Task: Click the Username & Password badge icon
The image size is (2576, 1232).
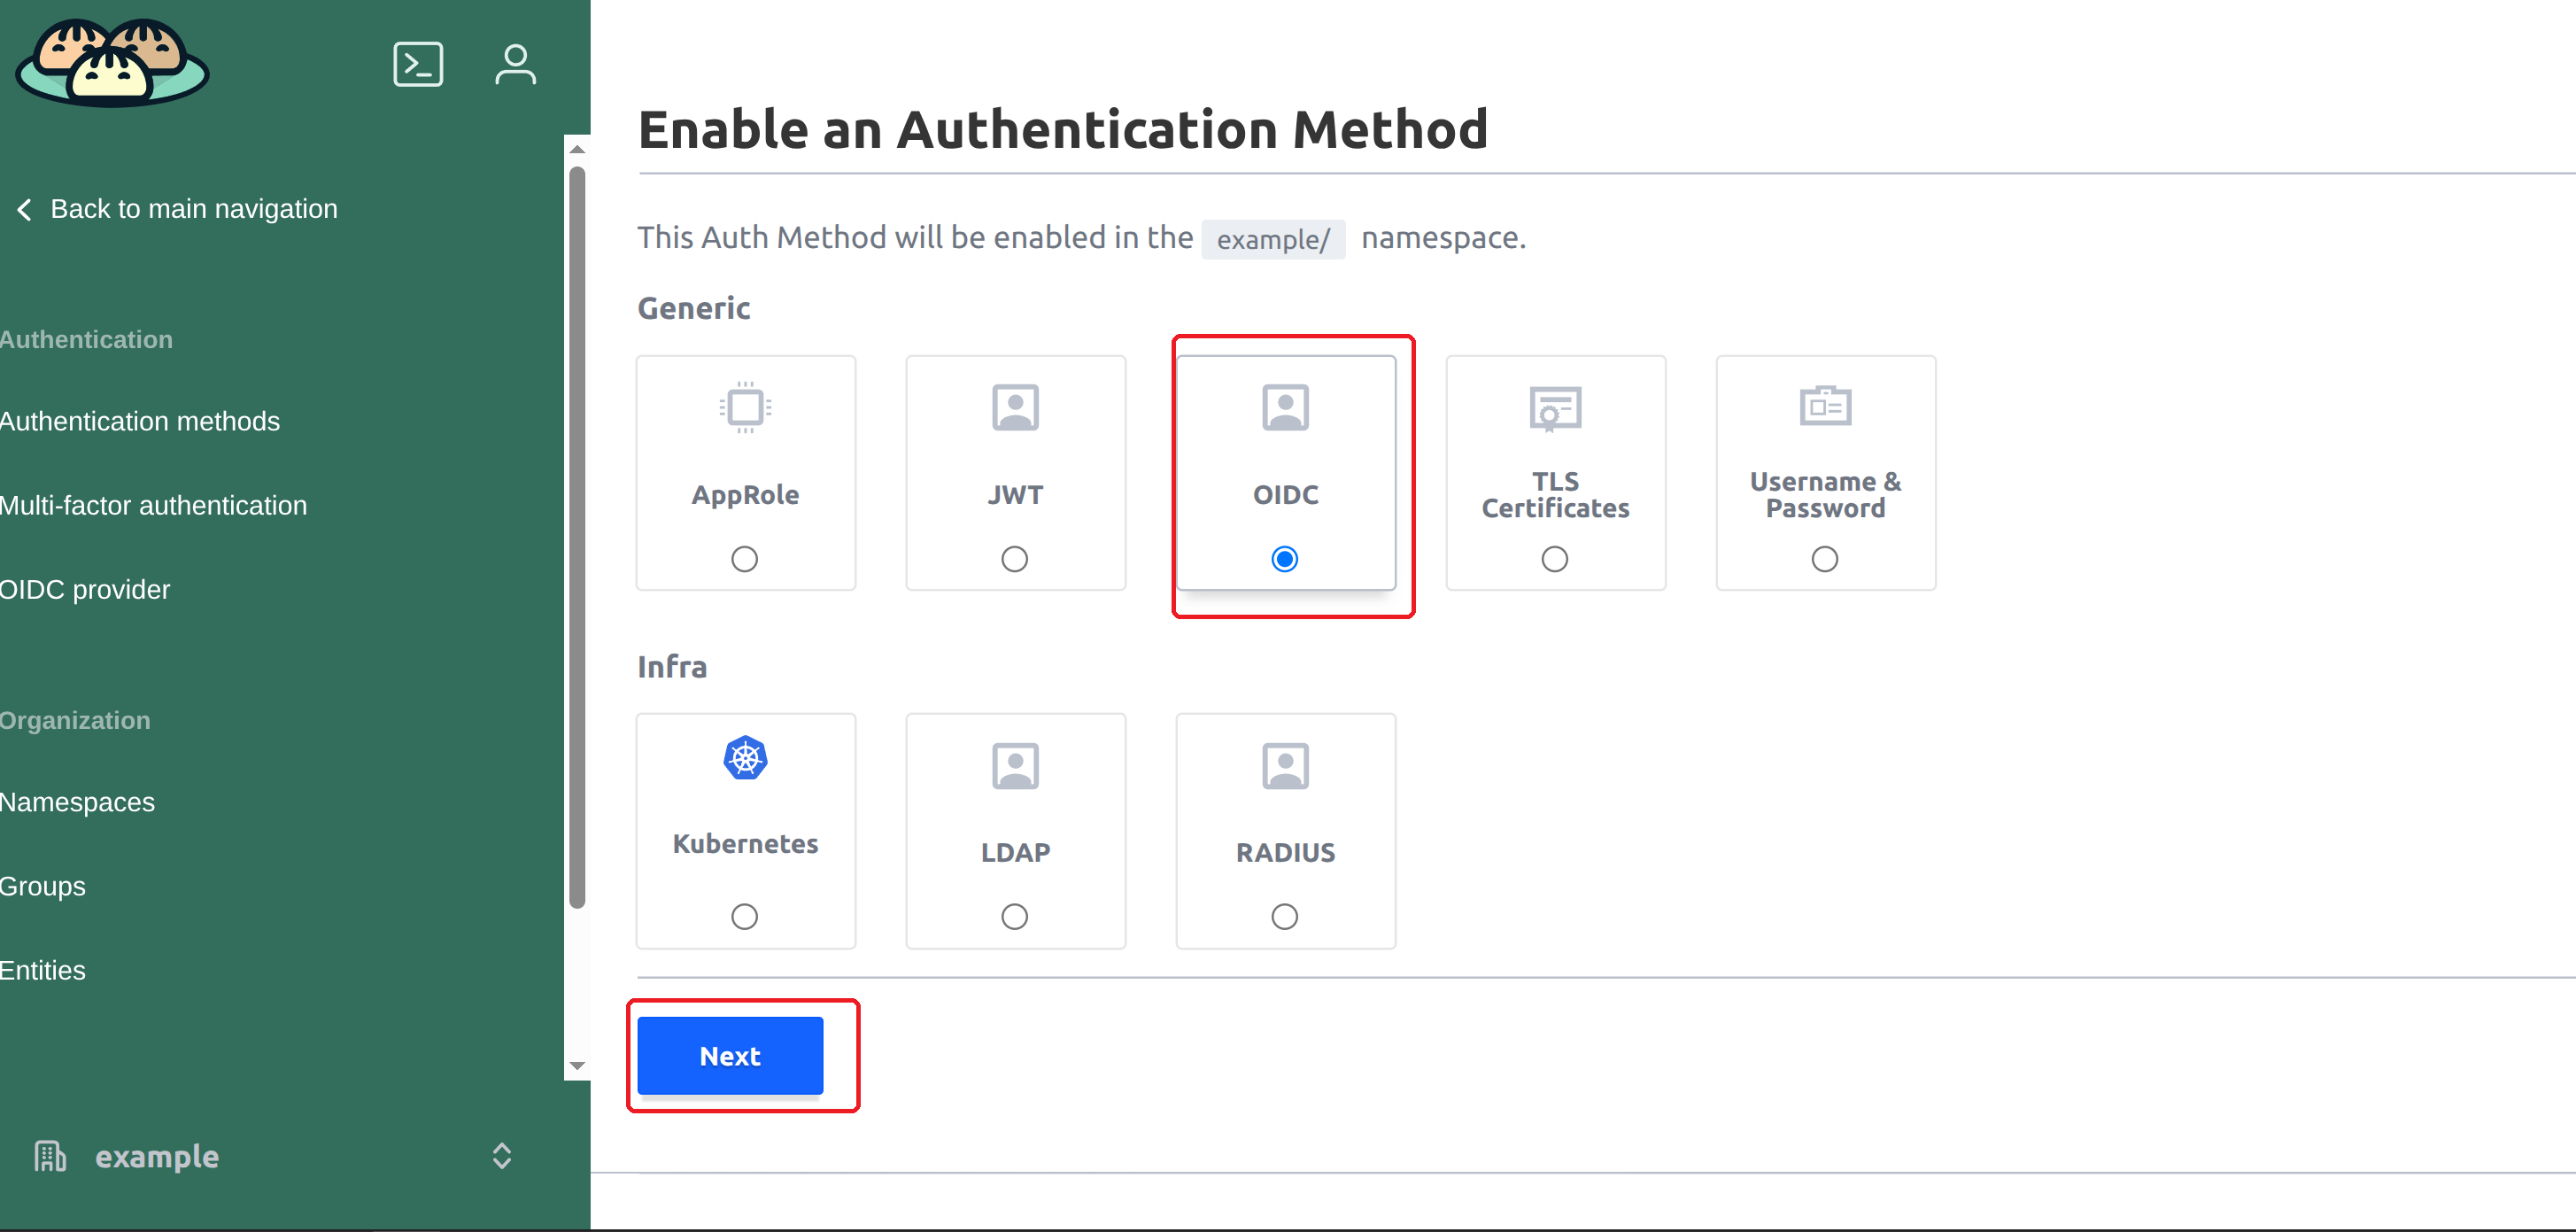Action: pos(1825,406)
